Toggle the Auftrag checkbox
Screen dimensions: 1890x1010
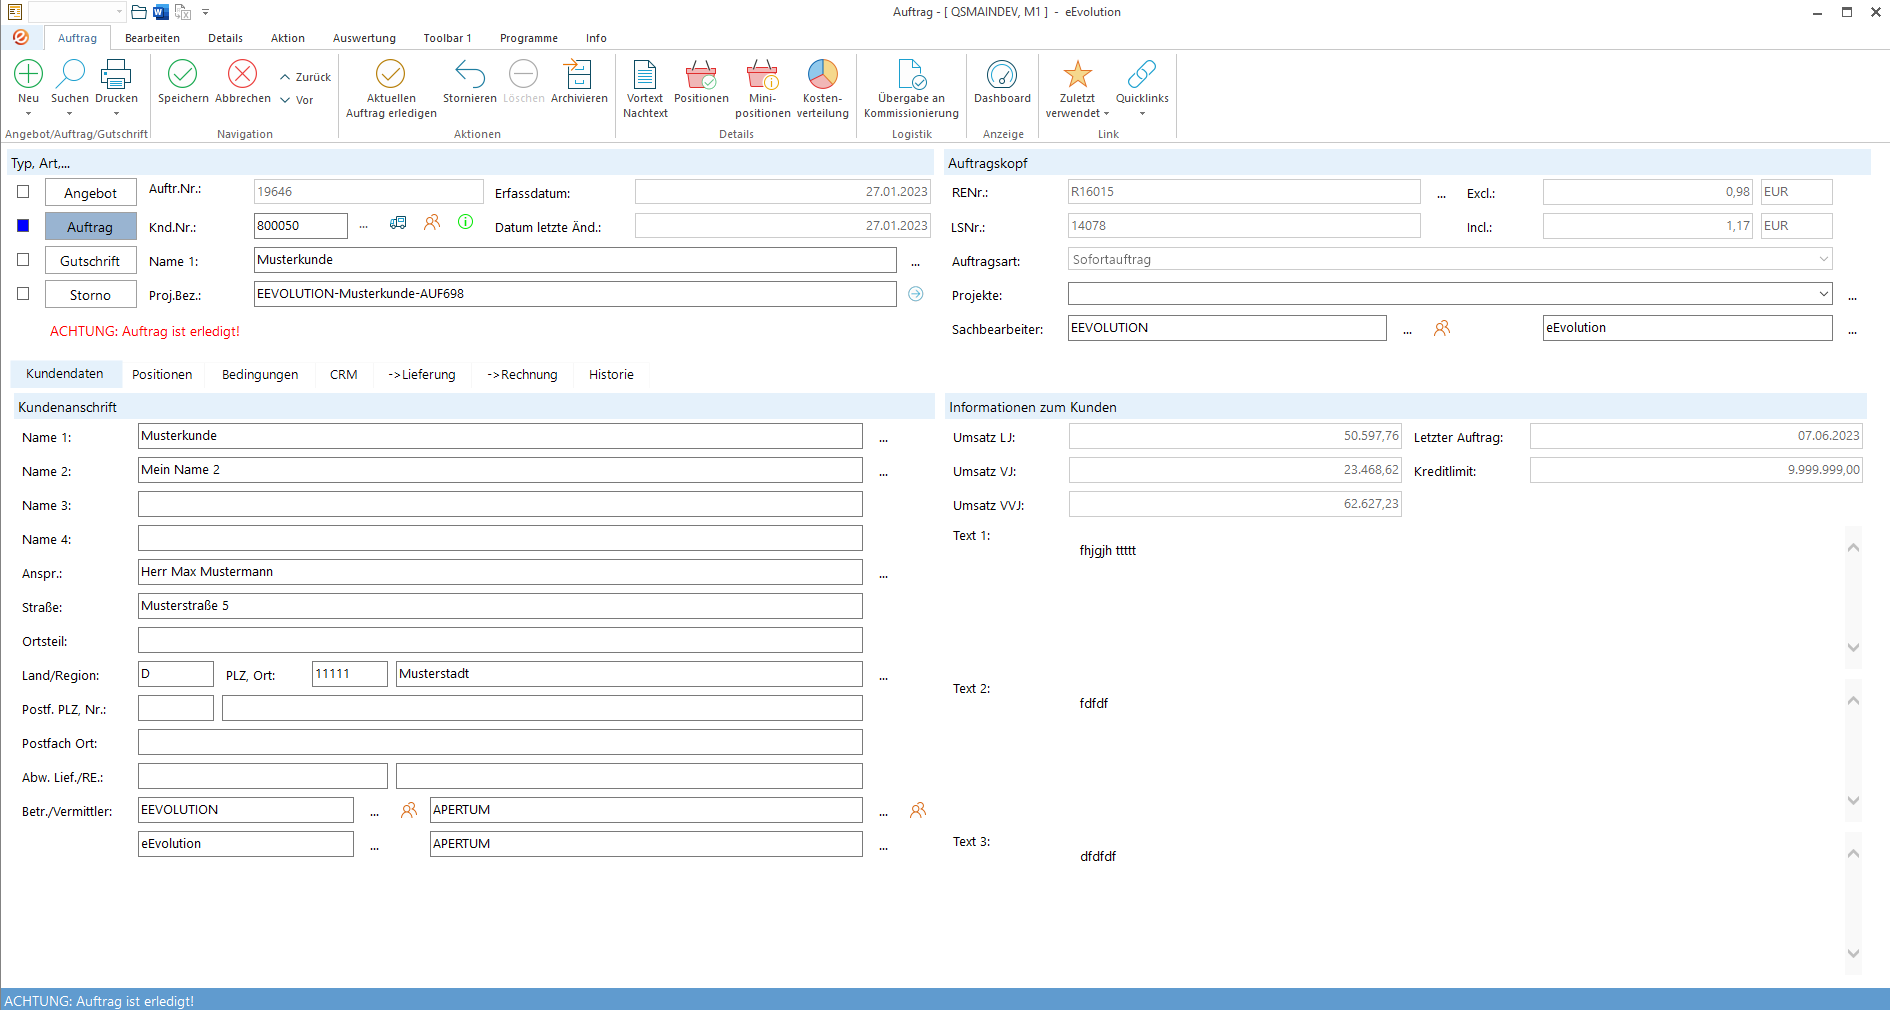click(x=23, y=225)
